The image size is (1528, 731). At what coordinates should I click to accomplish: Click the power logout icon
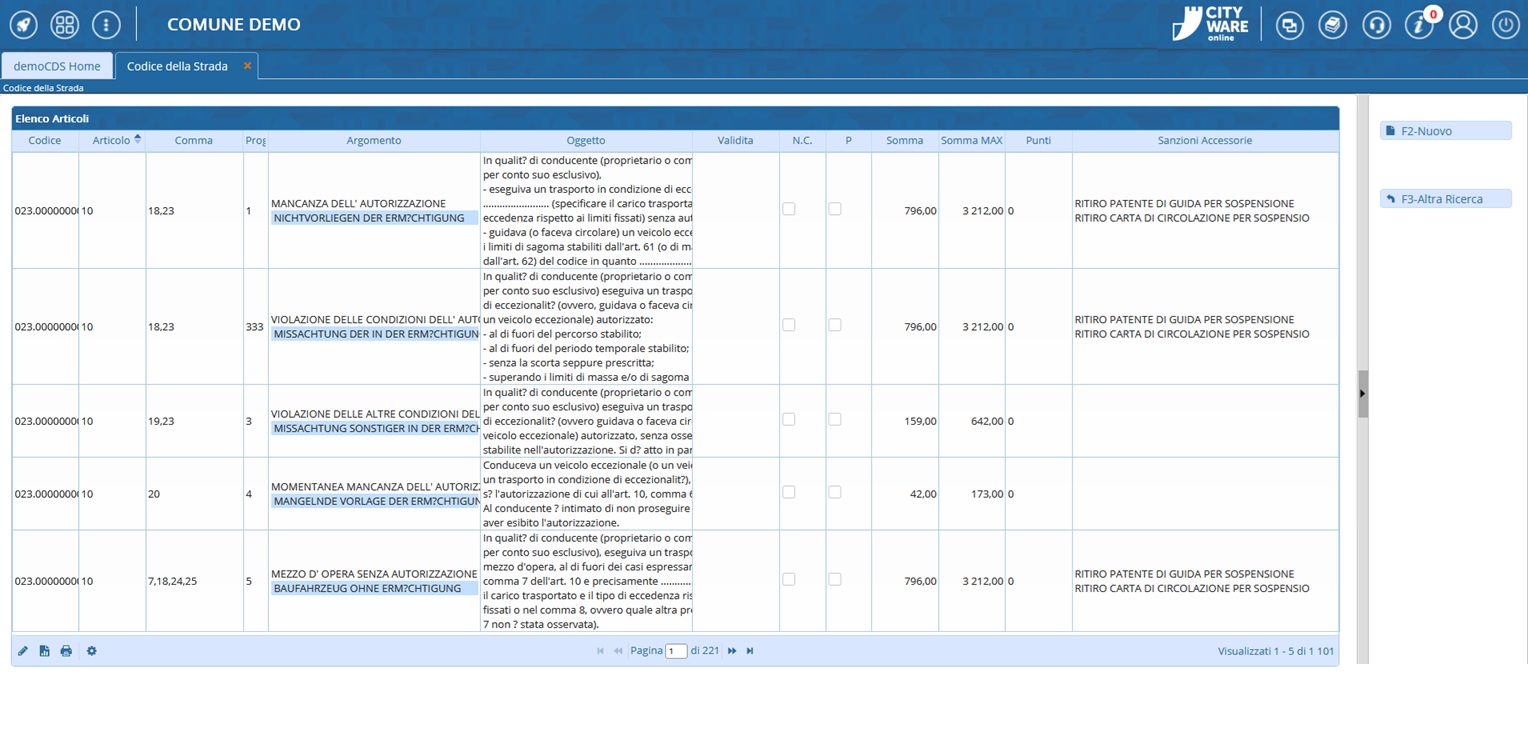coord(1505,25)
